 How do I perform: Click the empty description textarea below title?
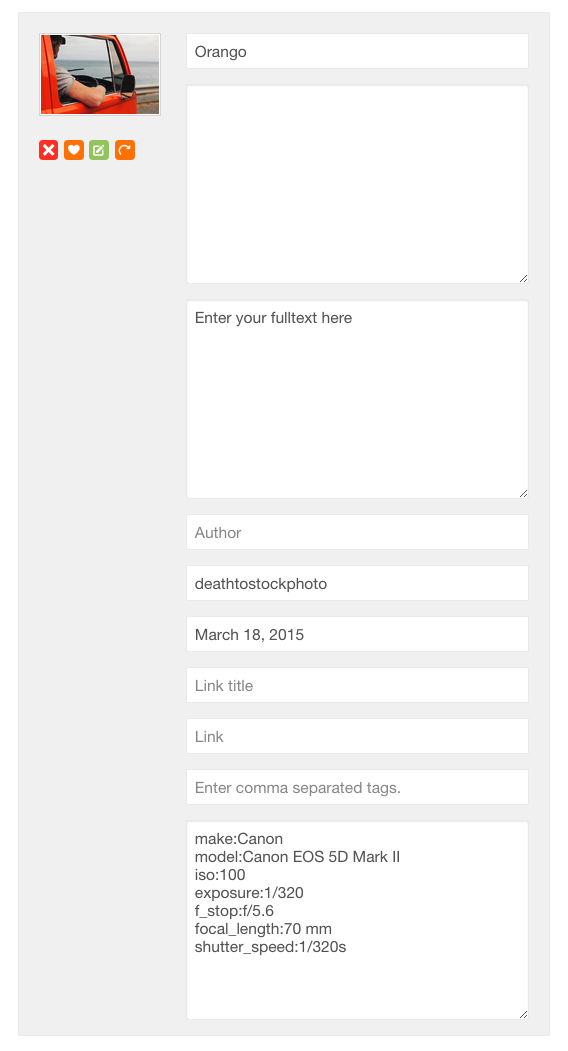[357, 184]
